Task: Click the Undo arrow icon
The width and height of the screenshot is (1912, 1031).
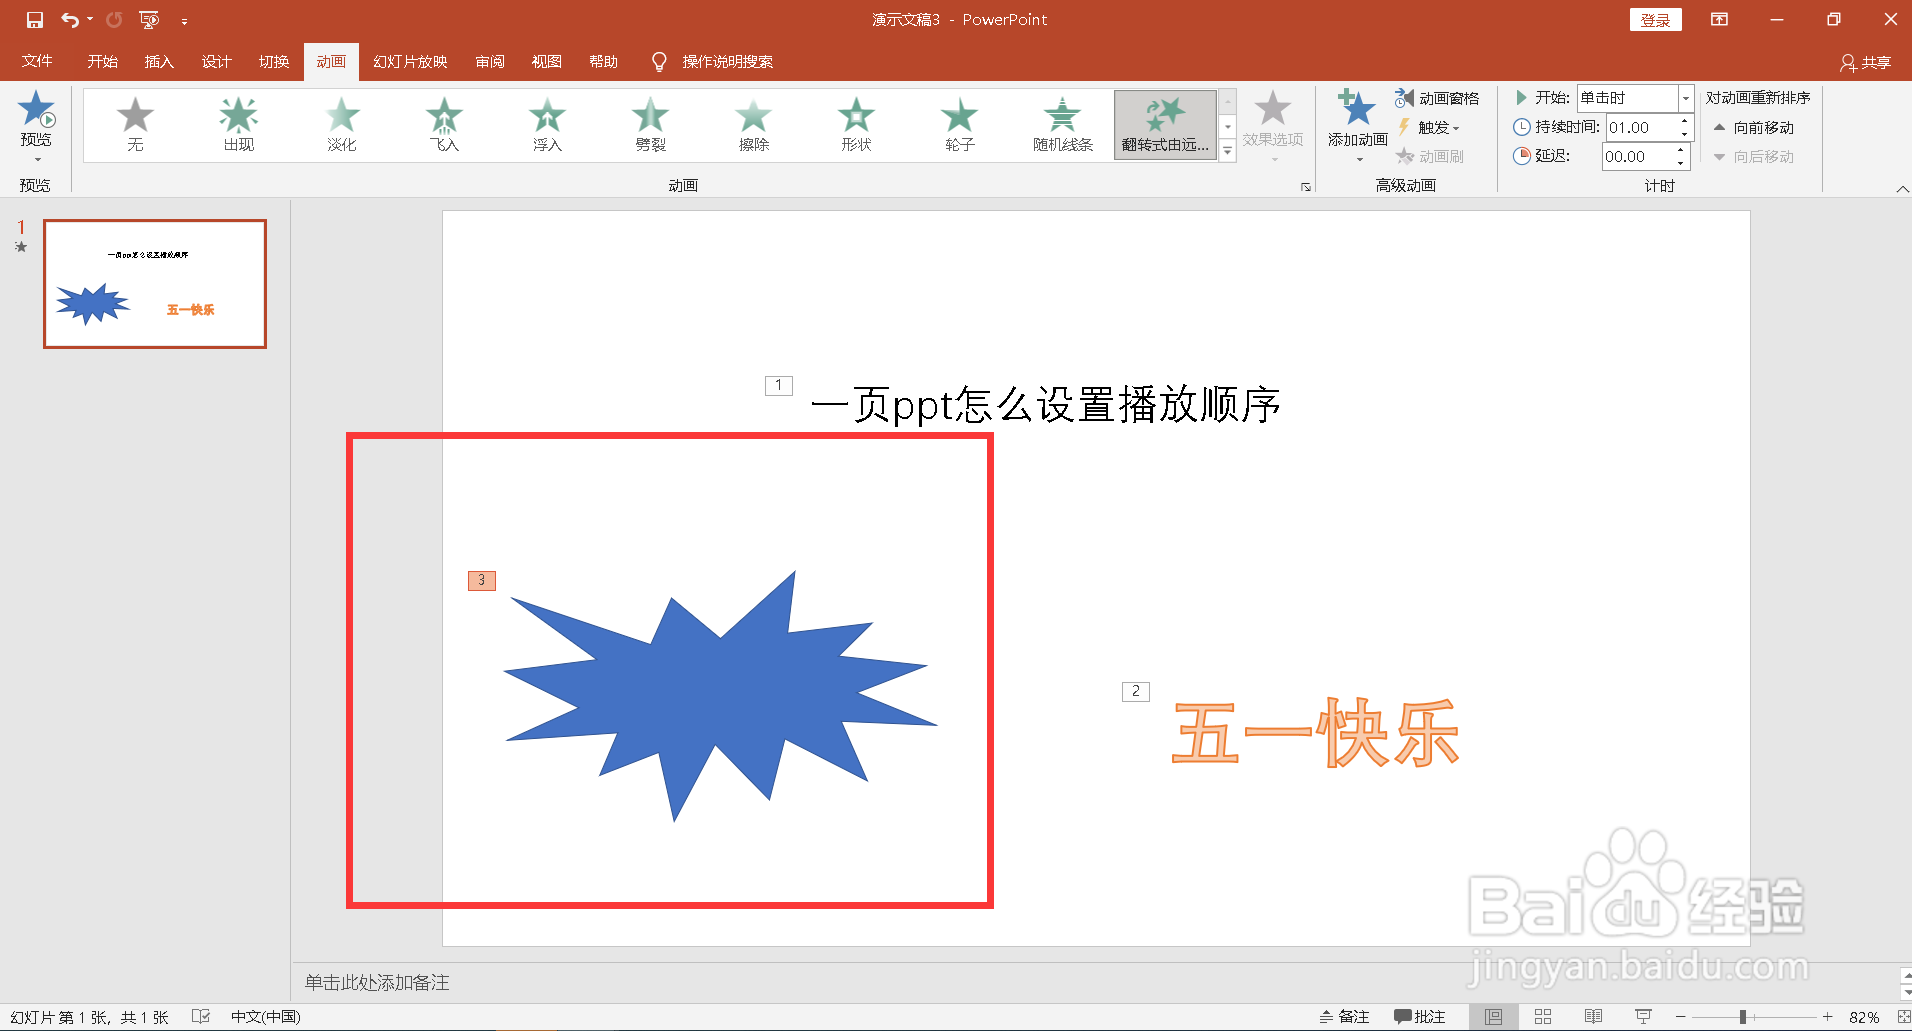Action: tap(69, 20)
